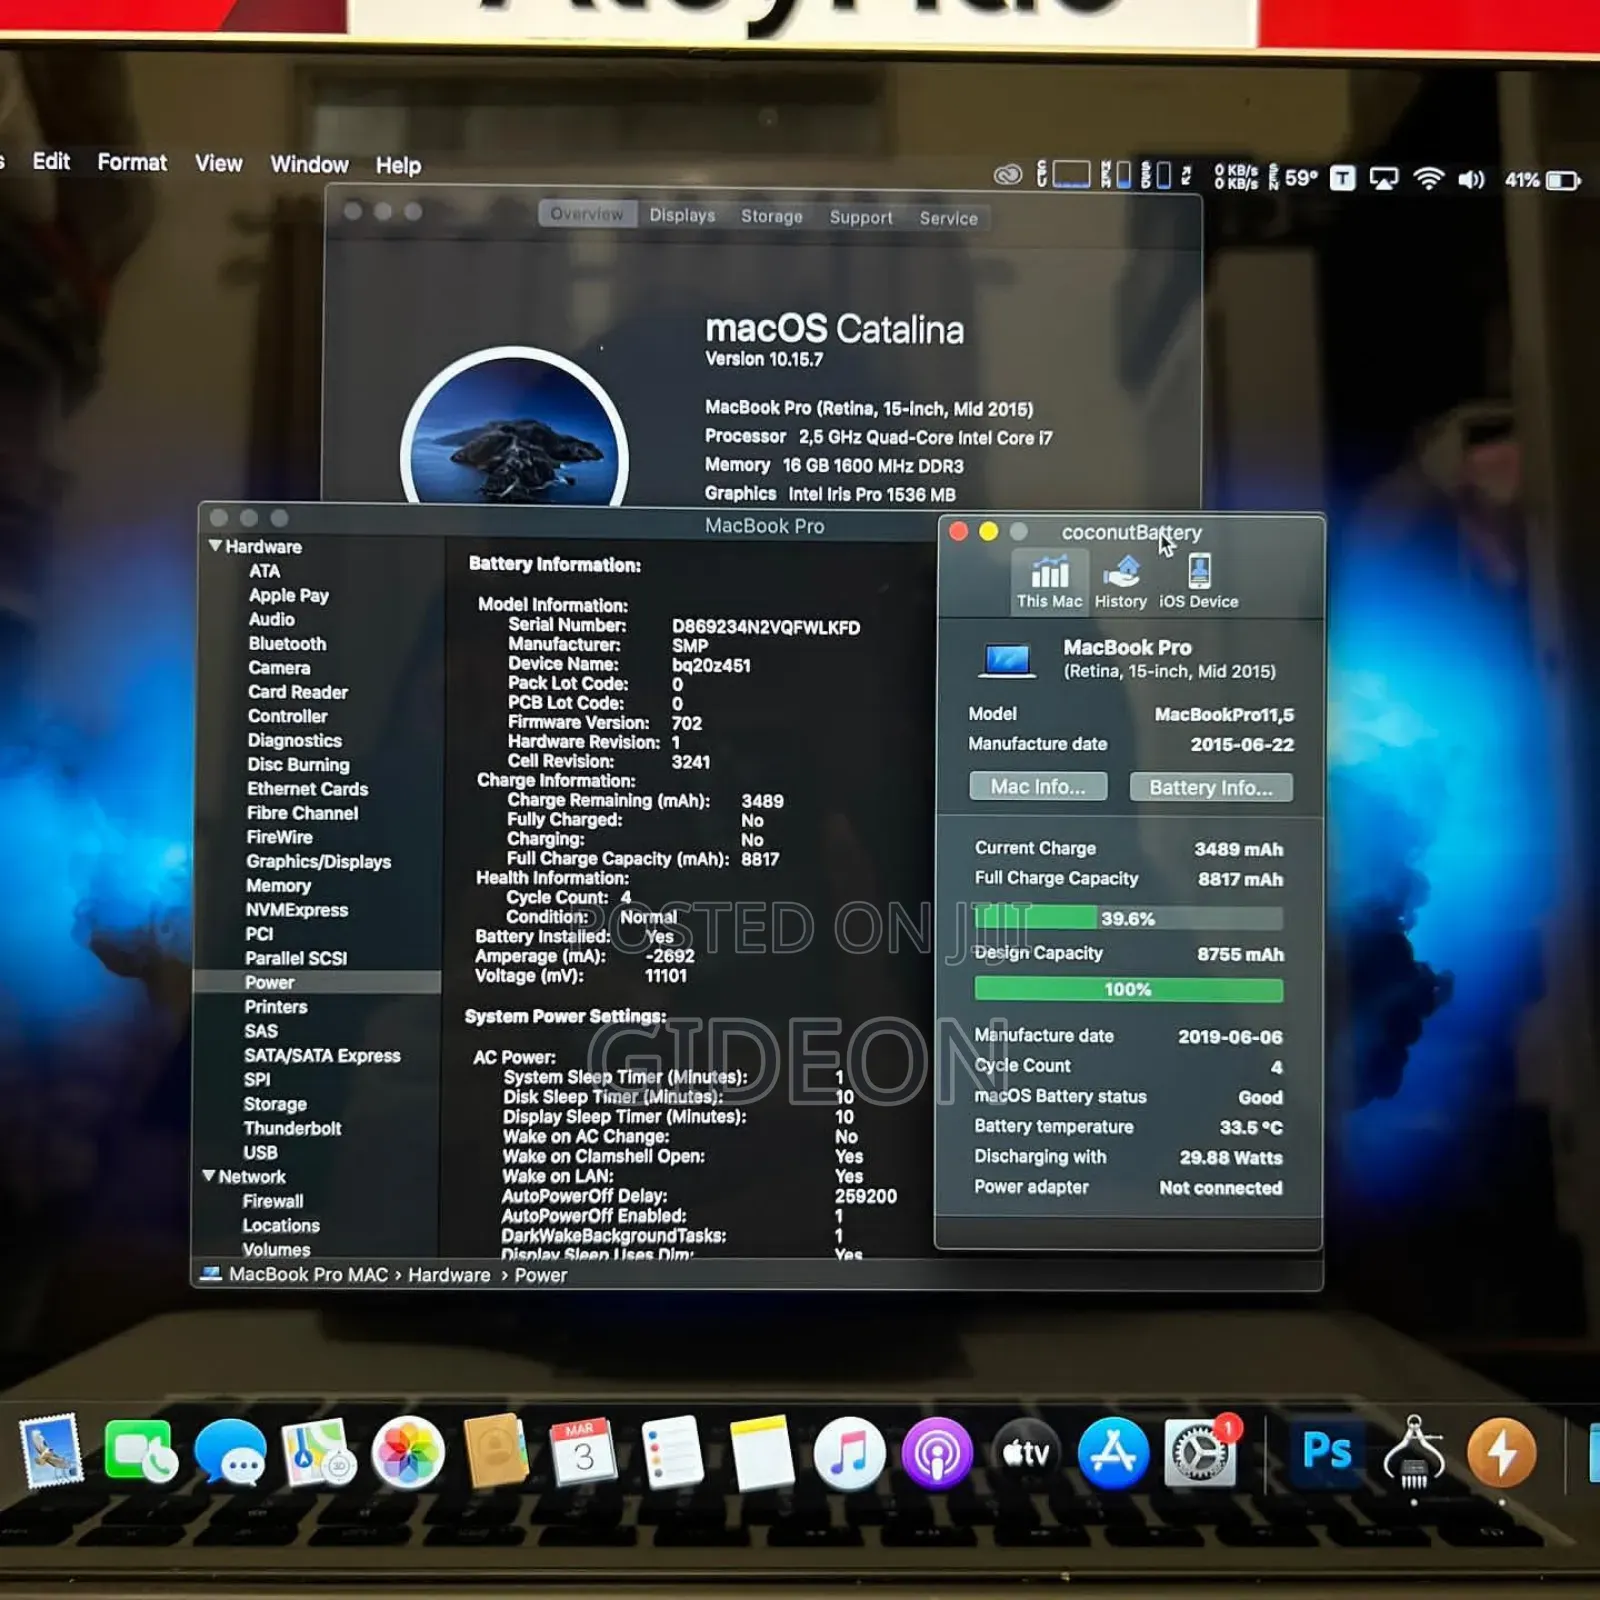Click the battery serial number value
Viewport: 1600px width, 1600px height.
point(766,627)
